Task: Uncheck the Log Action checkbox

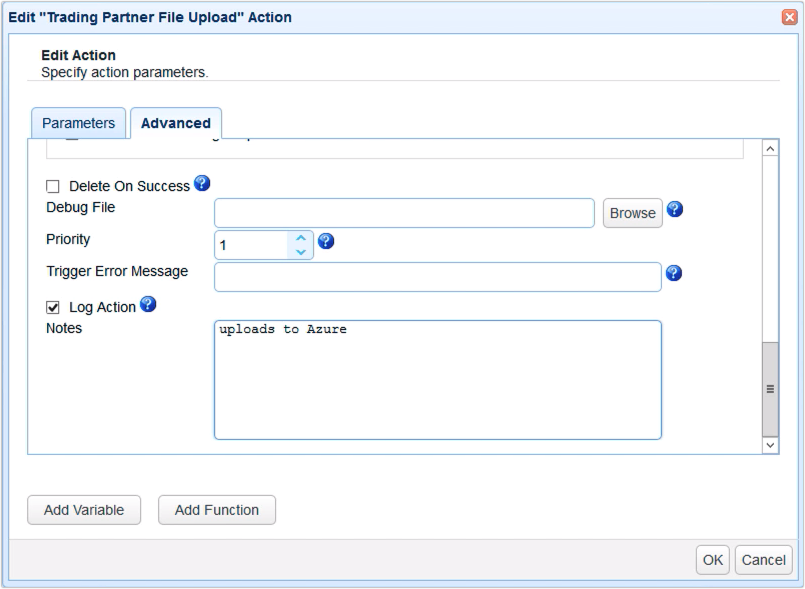Action: 54,307
